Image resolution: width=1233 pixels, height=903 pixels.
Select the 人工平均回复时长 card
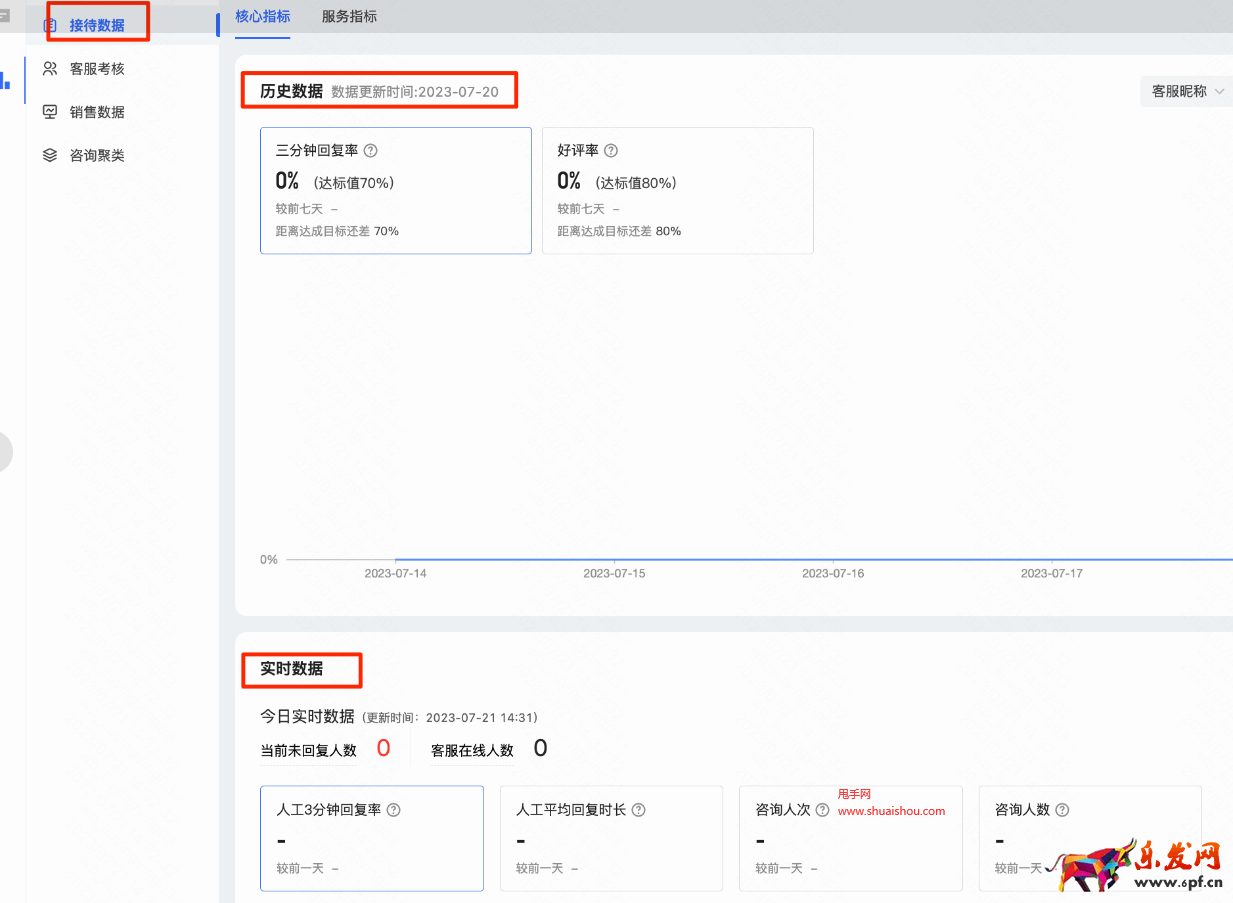pos(612,838)
